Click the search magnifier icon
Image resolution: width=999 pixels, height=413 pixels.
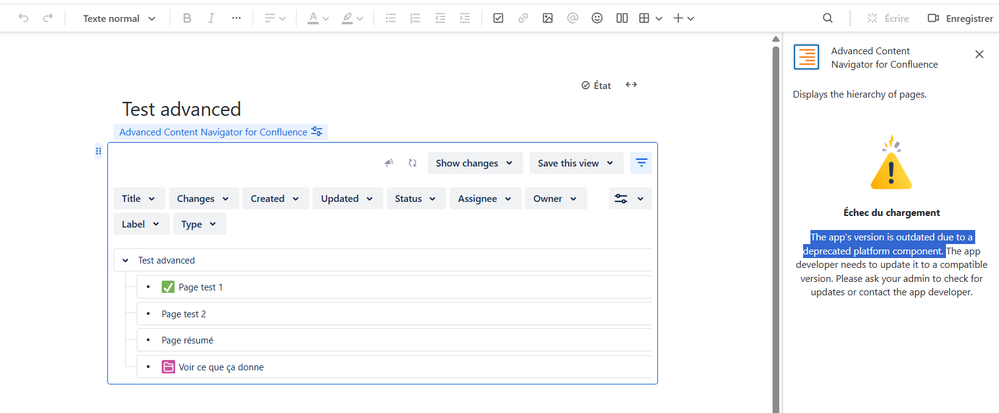pos(828,18)
